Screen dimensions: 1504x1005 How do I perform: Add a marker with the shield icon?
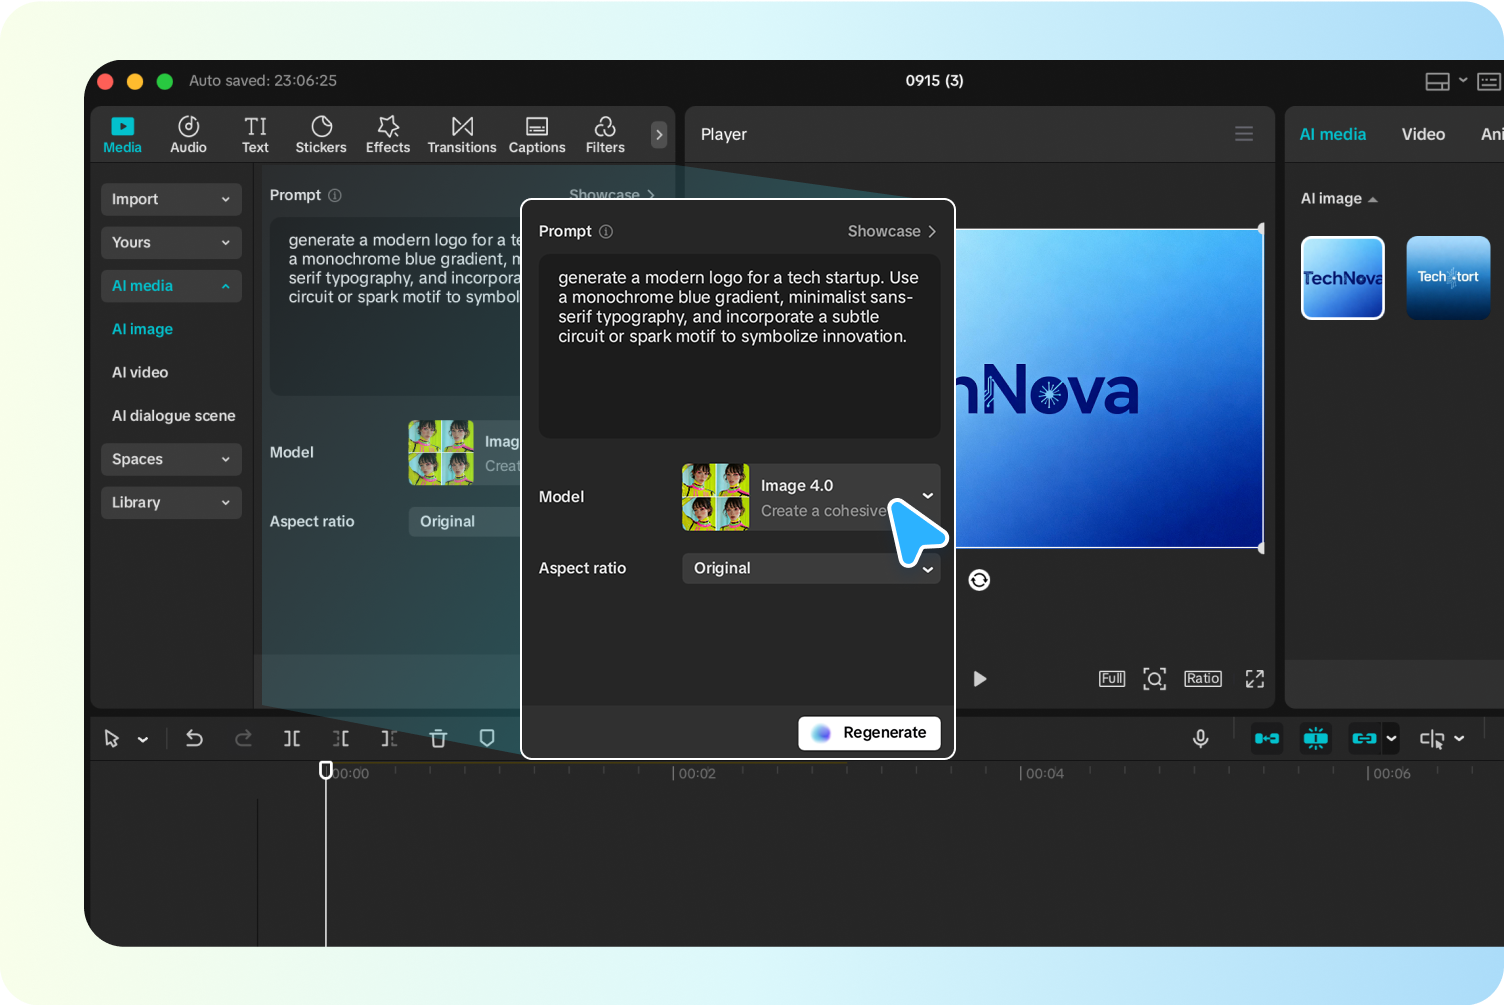(487, 738)
